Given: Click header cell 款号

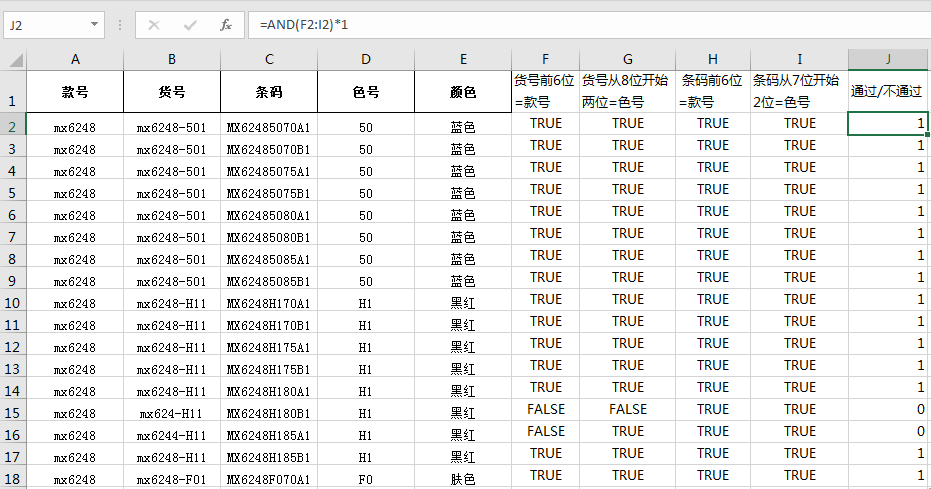Looking at the screenshot, I should tap(75, 92).
